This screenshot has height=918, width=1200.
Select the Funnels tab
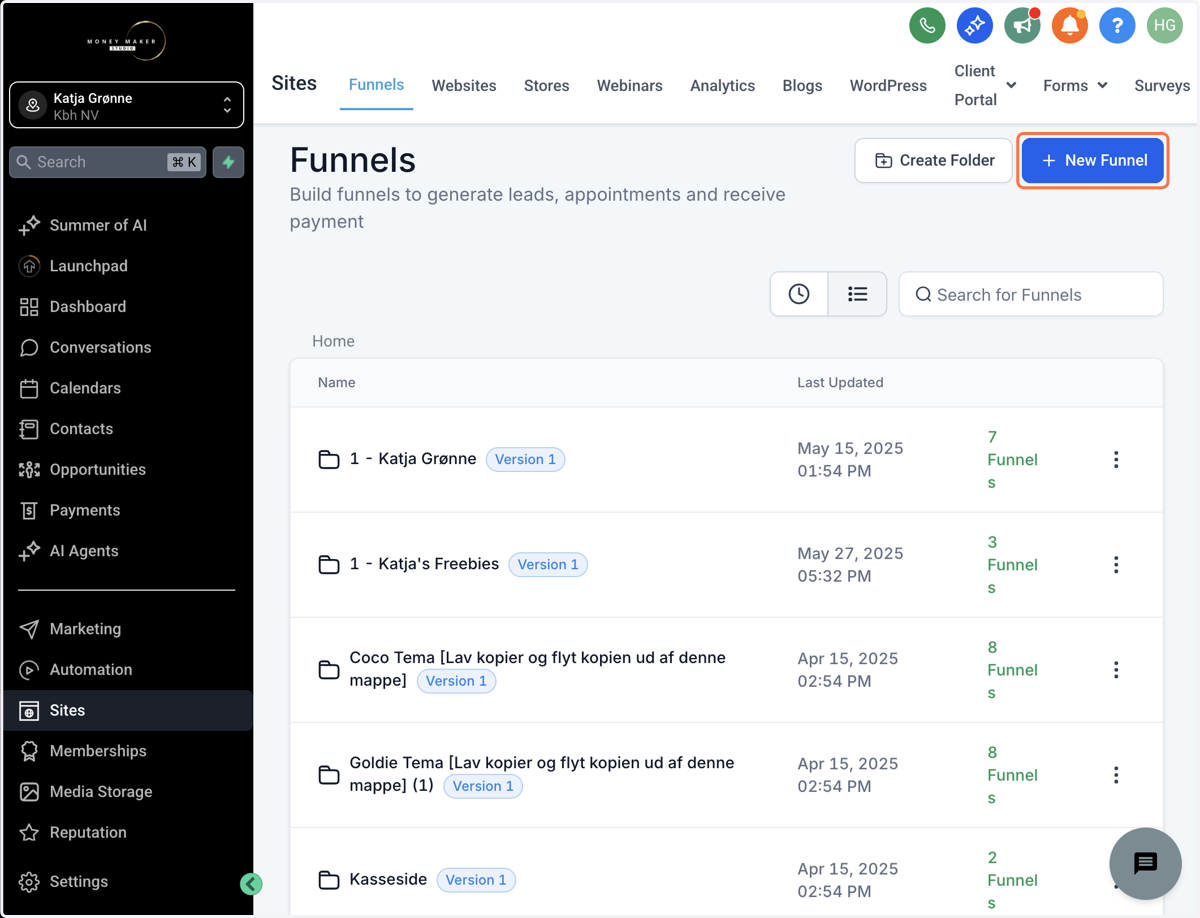pyautogui.click(x=376, y=84)
